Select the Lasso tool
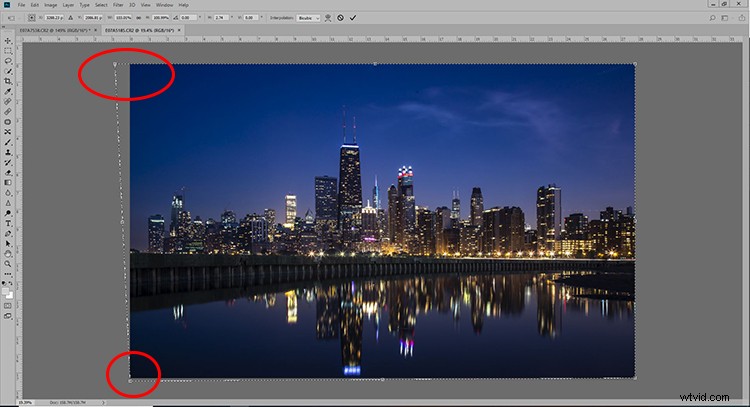 click(x=8, y=61)
